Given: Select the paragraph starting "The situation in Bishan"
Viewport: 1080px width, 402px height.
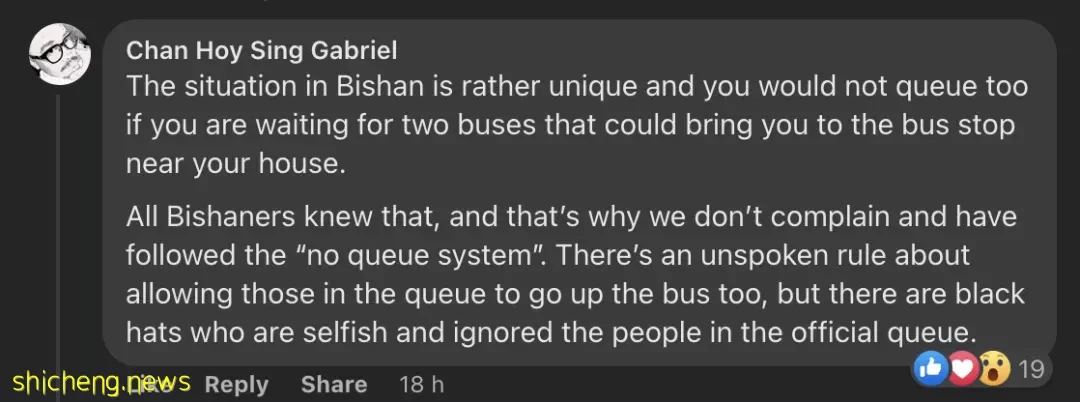Looking at the screenshot, I should point(577,125).
